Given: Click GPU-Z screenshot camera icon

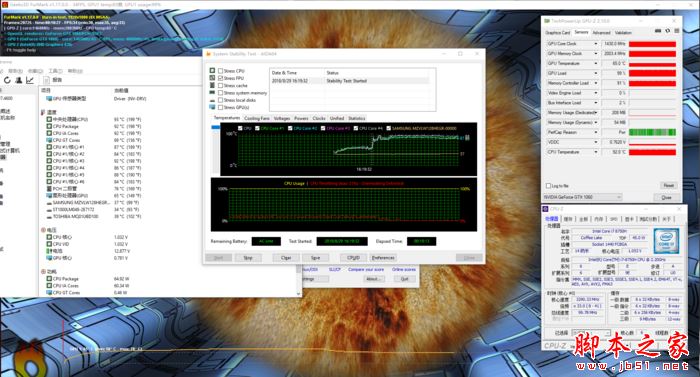Looking at the screenshot, I should pyautogui.click(x=658, y=31).
